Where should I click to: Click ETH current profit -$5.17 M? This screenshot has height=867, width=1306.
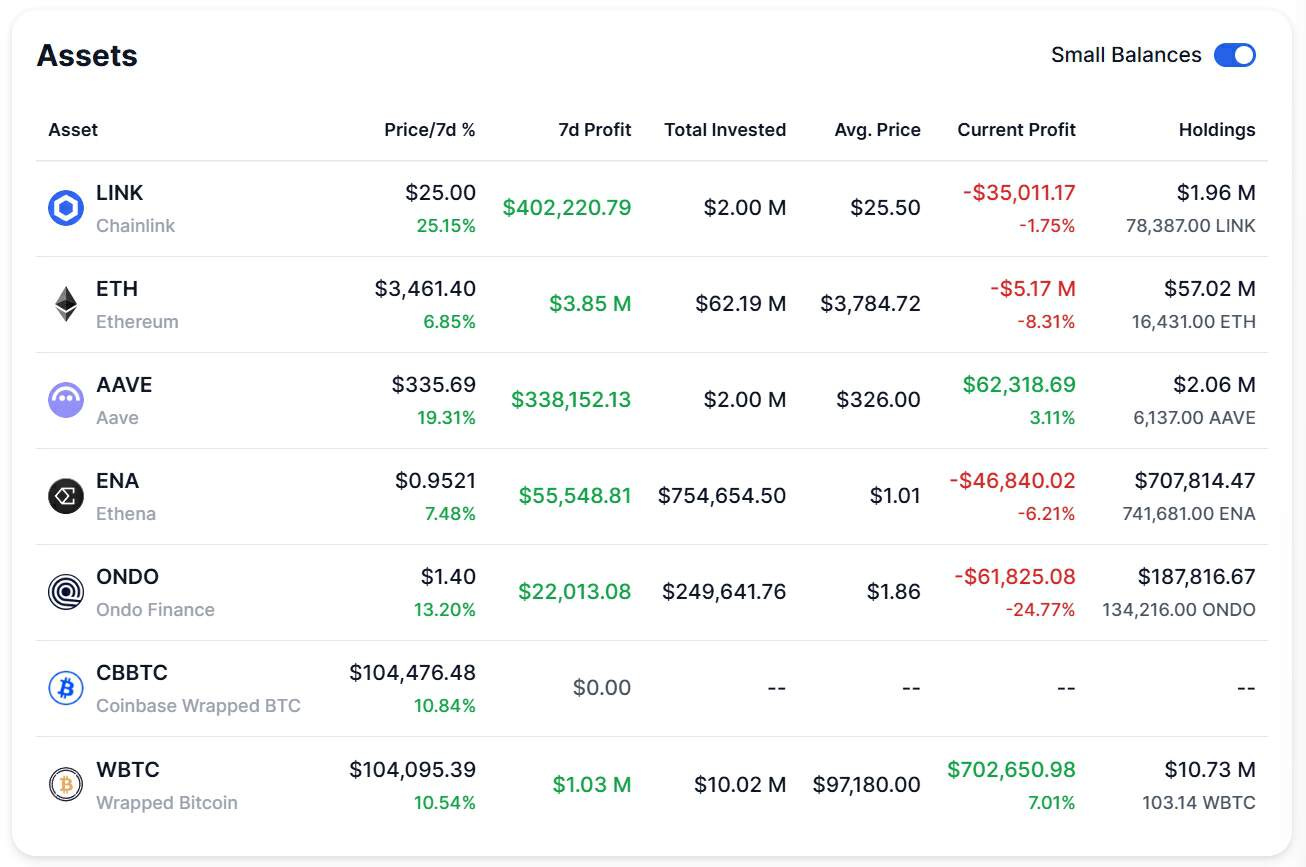coord(1033,289)
